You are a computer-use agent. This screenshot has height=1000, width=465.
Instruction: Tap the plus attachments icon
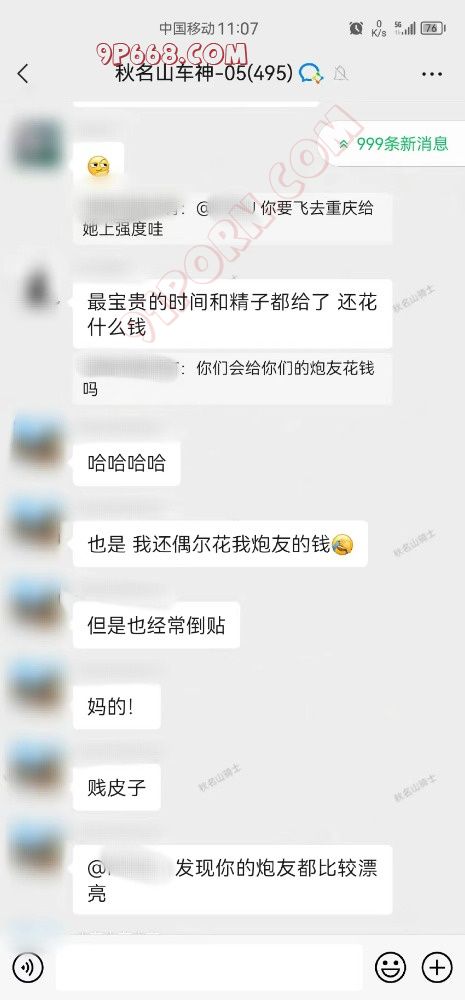point(438,968)
